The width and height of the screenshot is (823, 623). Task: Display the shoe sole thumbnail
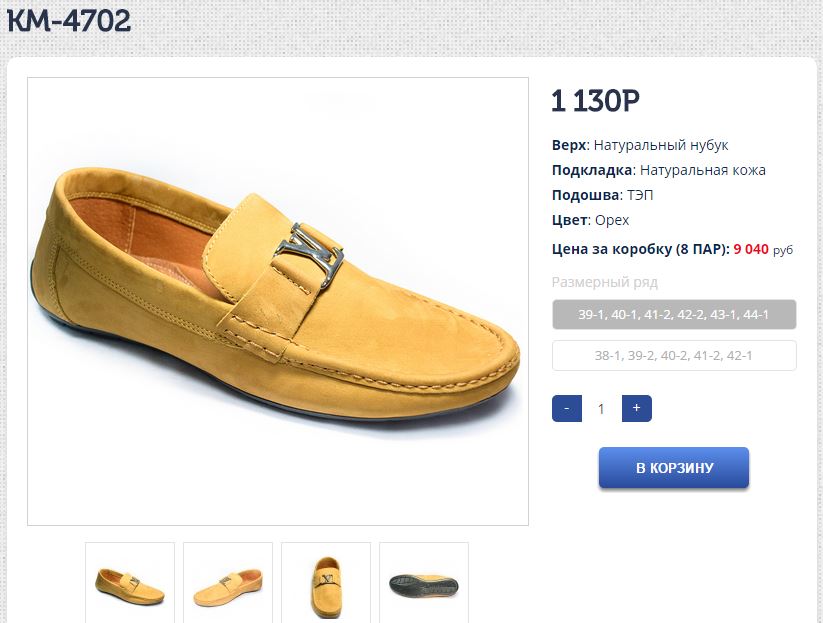[424, 583]
